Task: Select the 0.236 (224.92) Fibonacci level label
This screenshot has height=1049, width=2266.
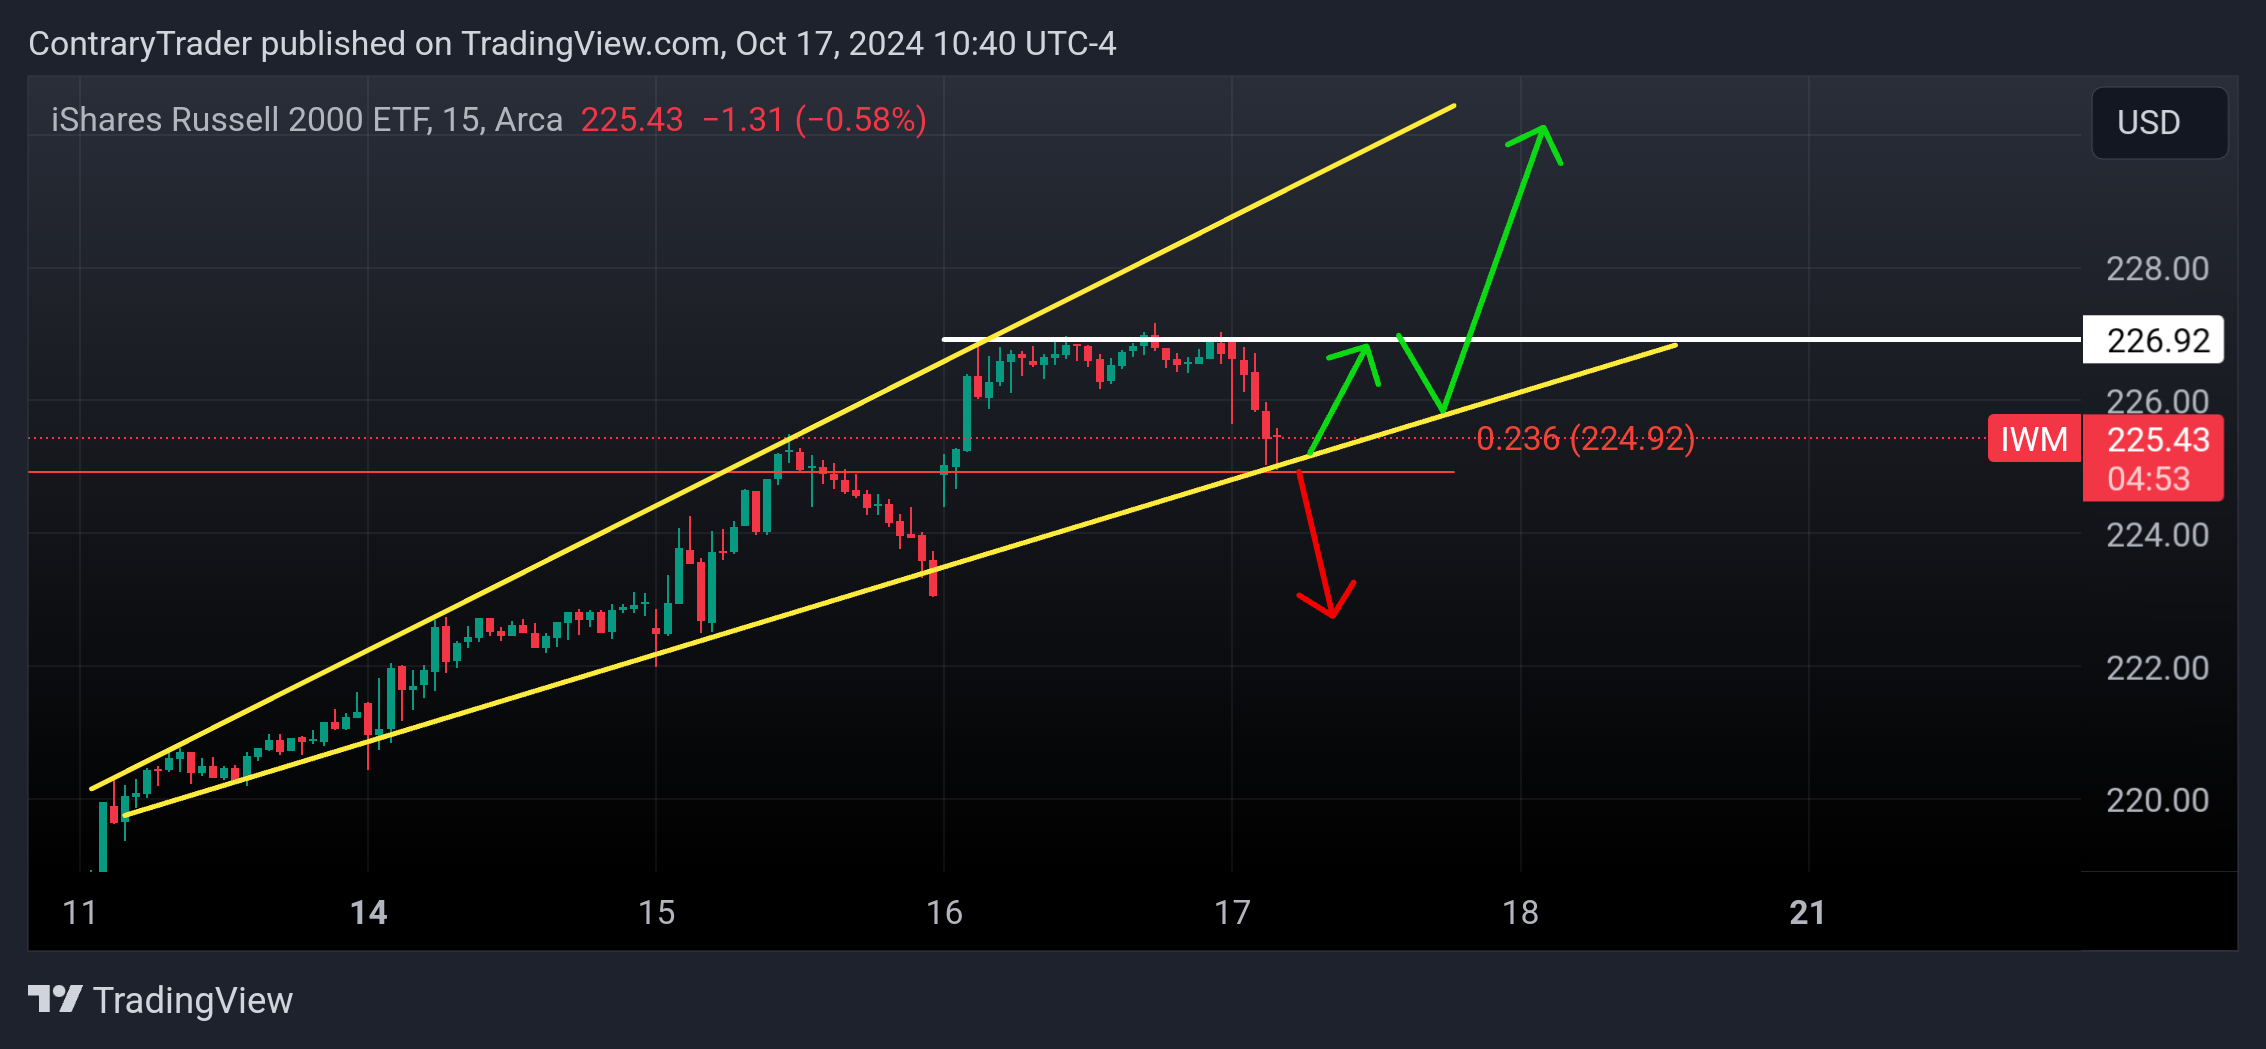Action: (x=1585, y=438)
